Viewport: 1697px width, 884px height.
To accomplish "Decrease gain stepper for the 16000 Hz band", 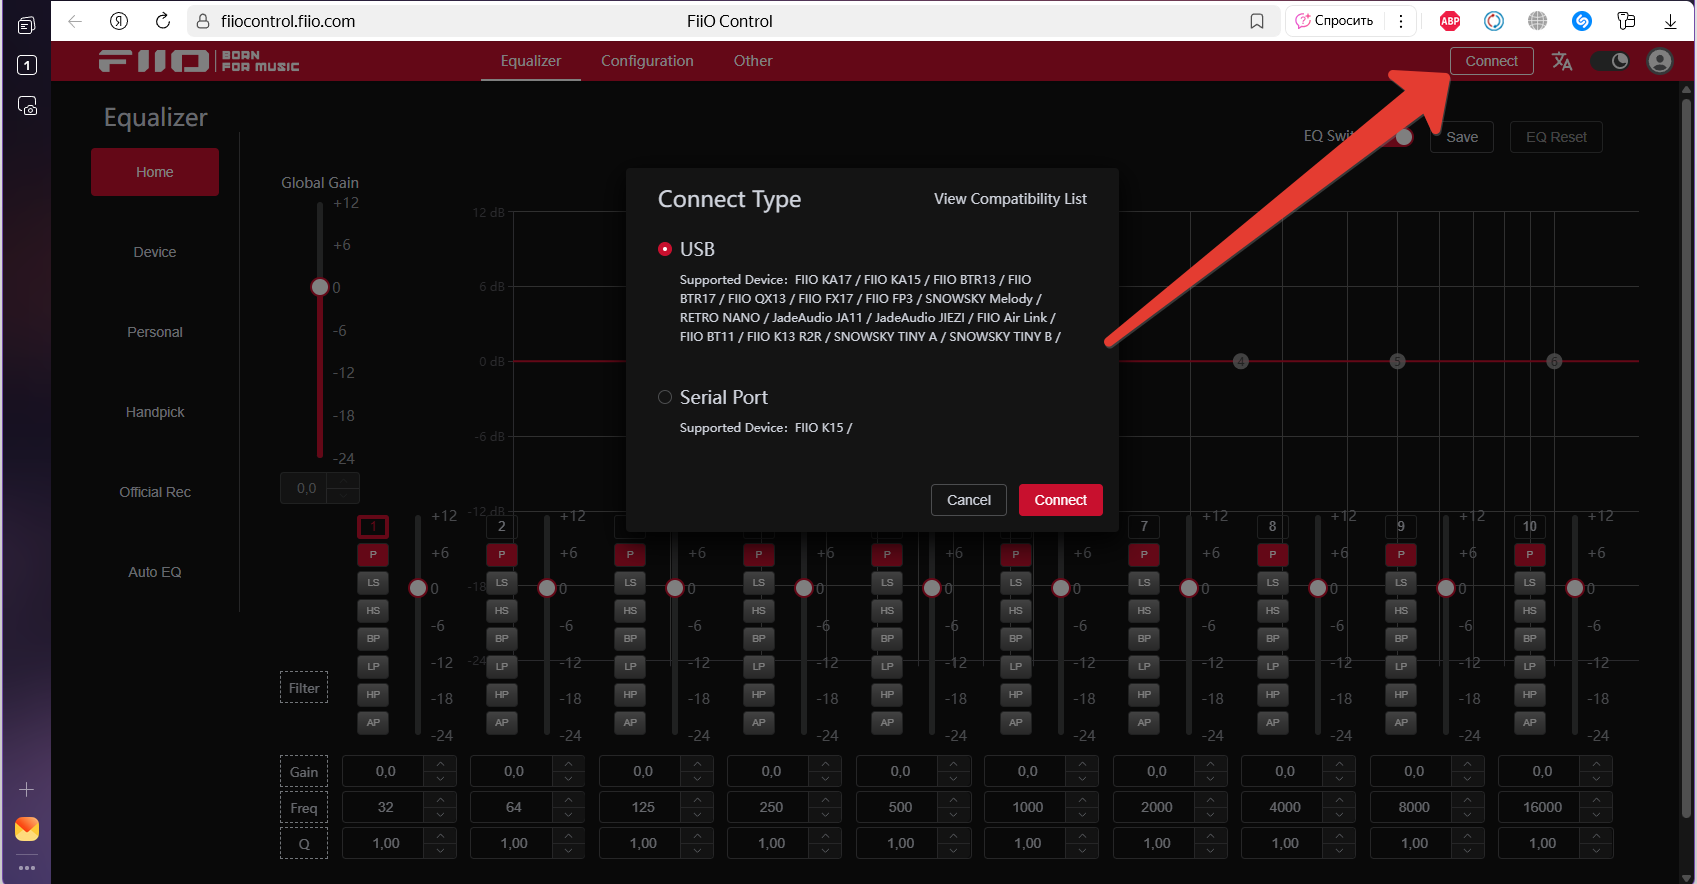I will (x=1596, y=779).
